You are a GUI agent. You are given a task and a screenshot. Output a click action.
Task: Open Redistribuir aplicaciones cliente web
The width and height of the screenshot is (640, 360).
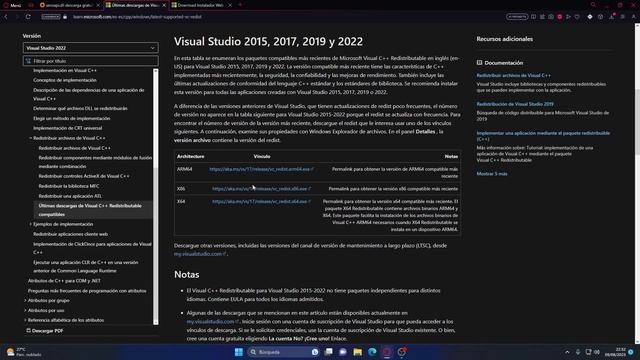(x=71, y=234)
